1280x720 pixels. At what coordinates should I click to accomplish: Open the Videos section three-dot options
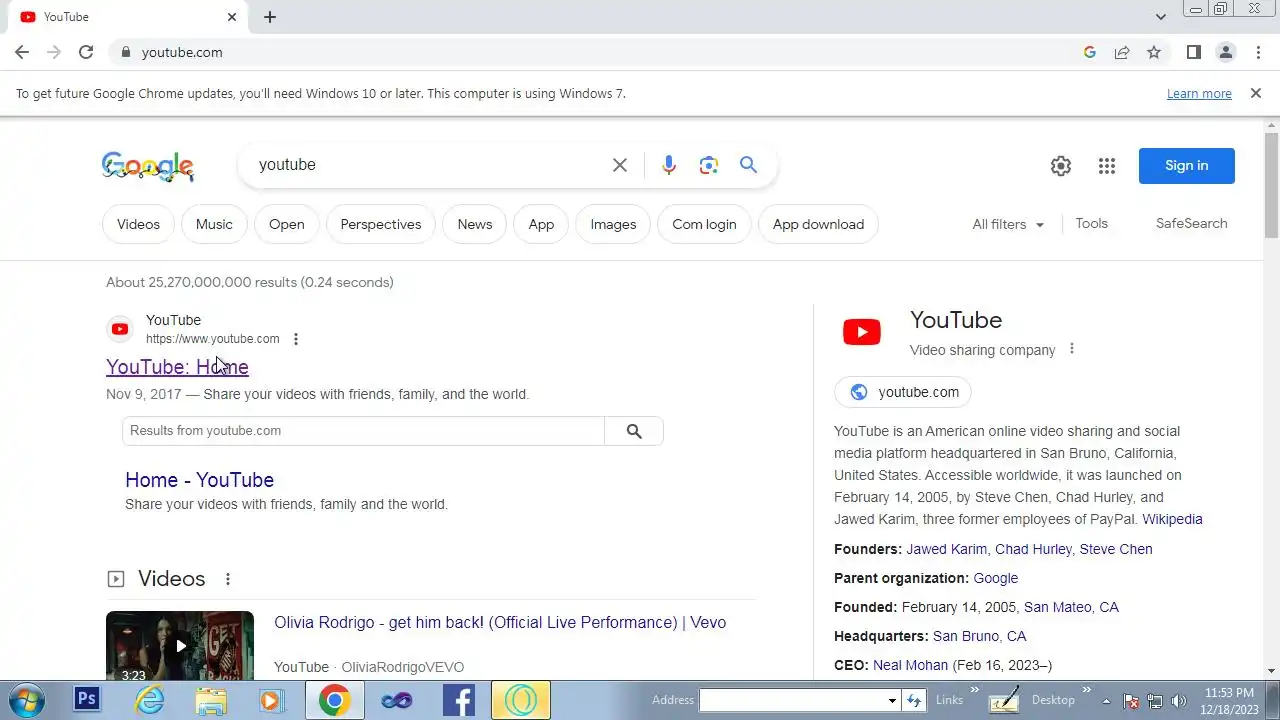[228, 579]
